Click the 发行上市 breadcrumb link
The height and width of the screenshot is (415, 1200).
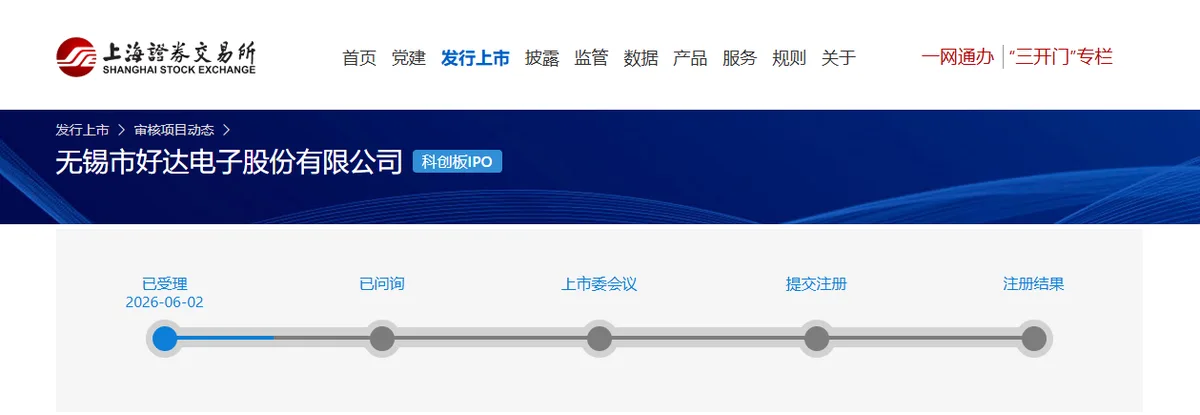pyautogui.click(x=82, y=130)
